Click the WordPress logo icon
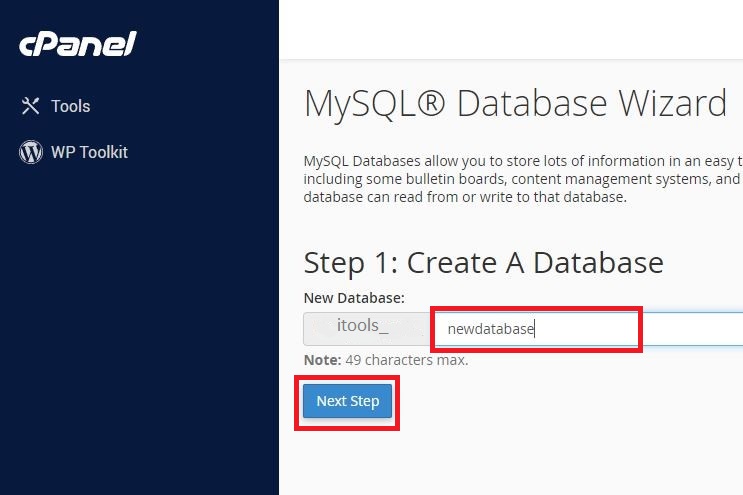This screenshot has height=495, width=743. [31, 152]
